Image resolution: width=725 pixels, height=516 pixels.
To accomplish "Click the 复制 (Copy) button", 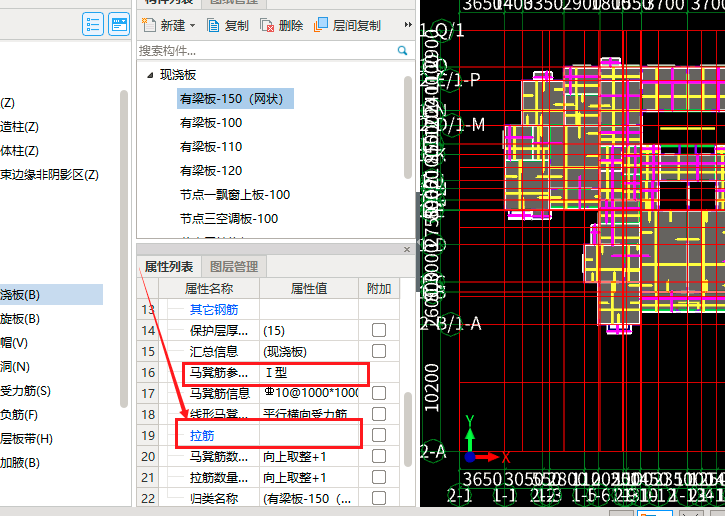I will [x=227, y=25].
